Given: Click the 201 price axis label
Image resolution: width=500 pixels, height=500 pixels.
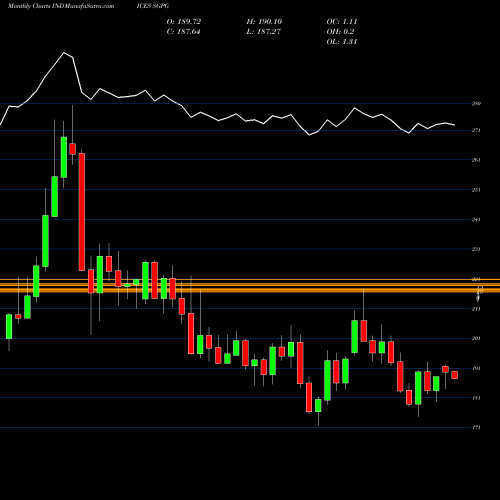Looking at the screenshot, I should 476,338.
